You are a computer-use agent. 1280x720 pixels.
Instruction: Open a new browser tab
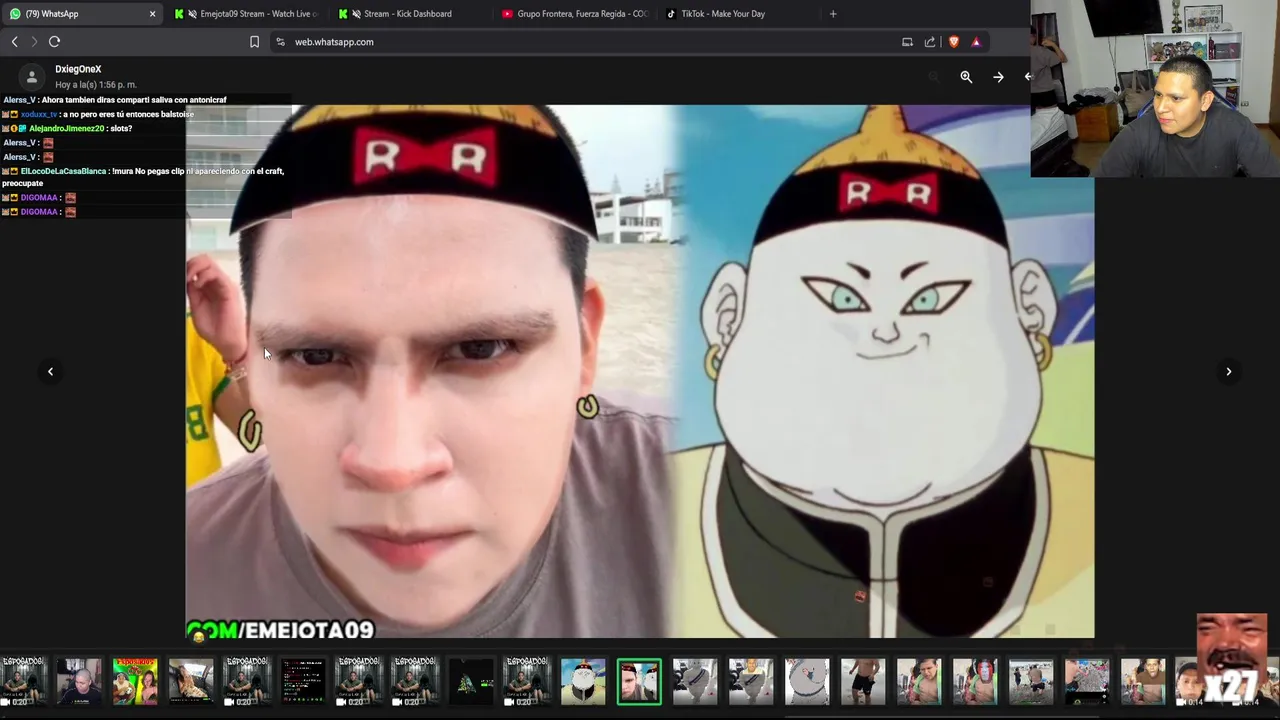[833, 14]
